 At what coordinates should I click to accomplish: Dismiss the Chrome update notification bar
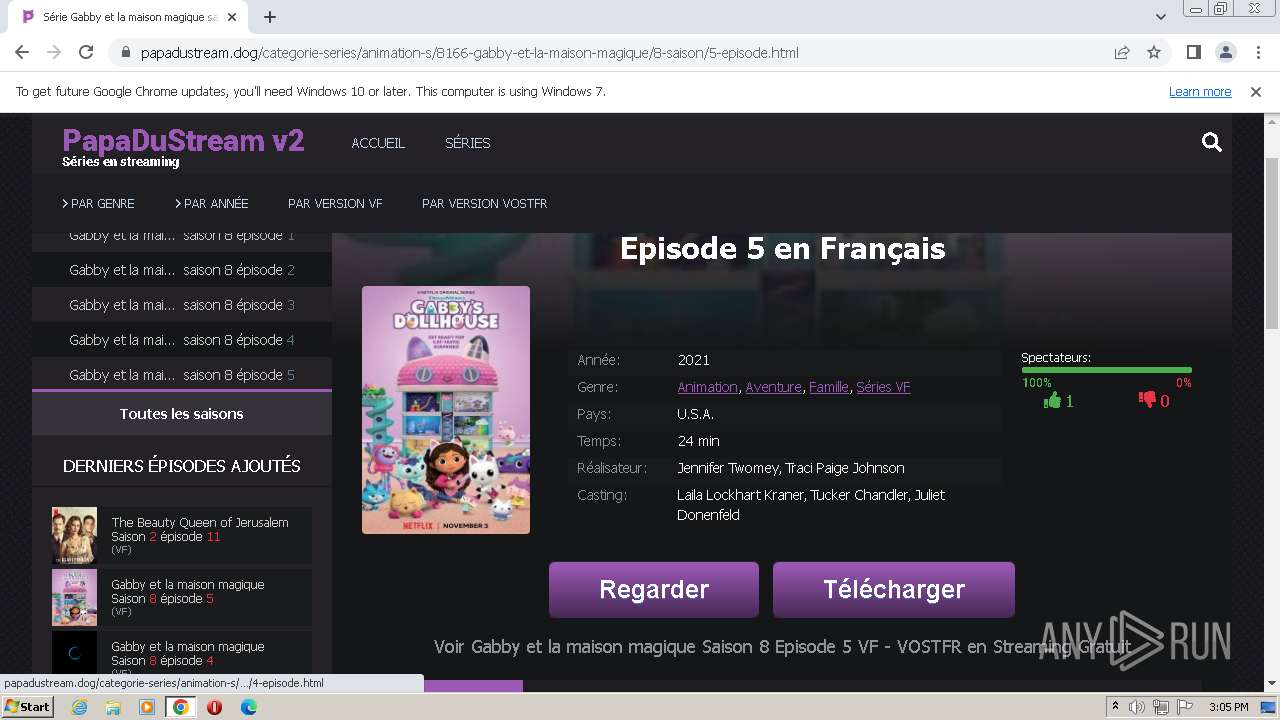pyautogui.click(x=1256, y=91)
